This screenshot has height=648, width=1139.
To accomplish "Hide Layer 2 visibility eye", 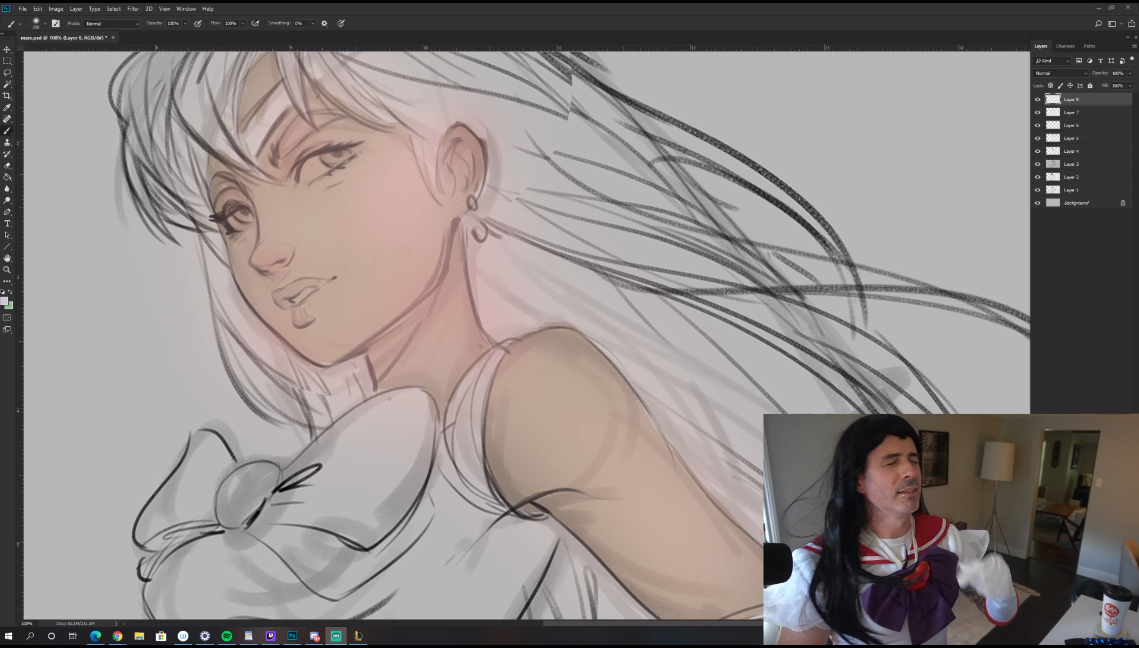I will click(x=1037, y=177).
